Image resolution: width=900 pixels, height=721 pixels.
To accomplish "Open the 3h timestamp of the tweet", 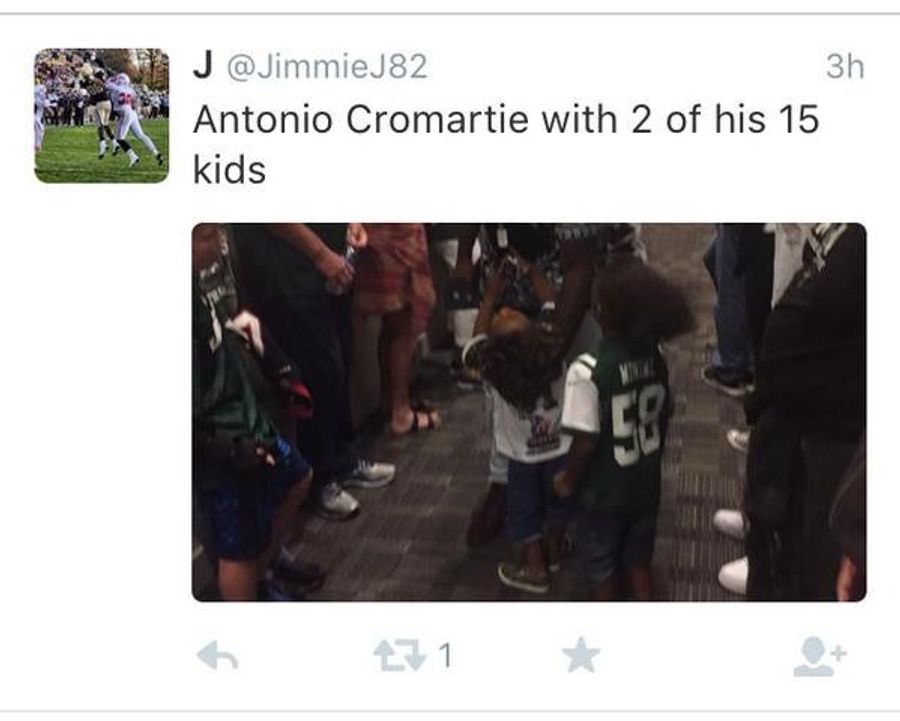I will pyautogui.click(x=844, y=67).
